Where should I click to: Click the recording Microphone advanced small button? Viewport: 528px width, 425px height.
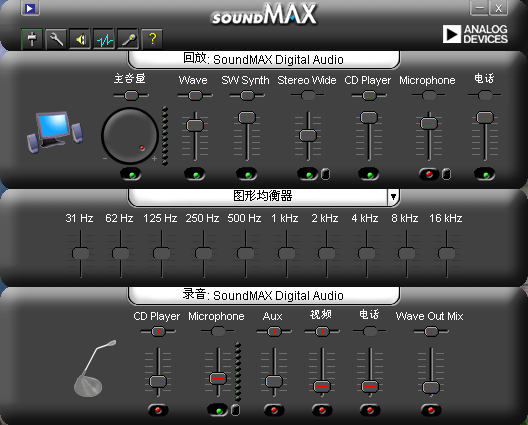pos(235,410)
